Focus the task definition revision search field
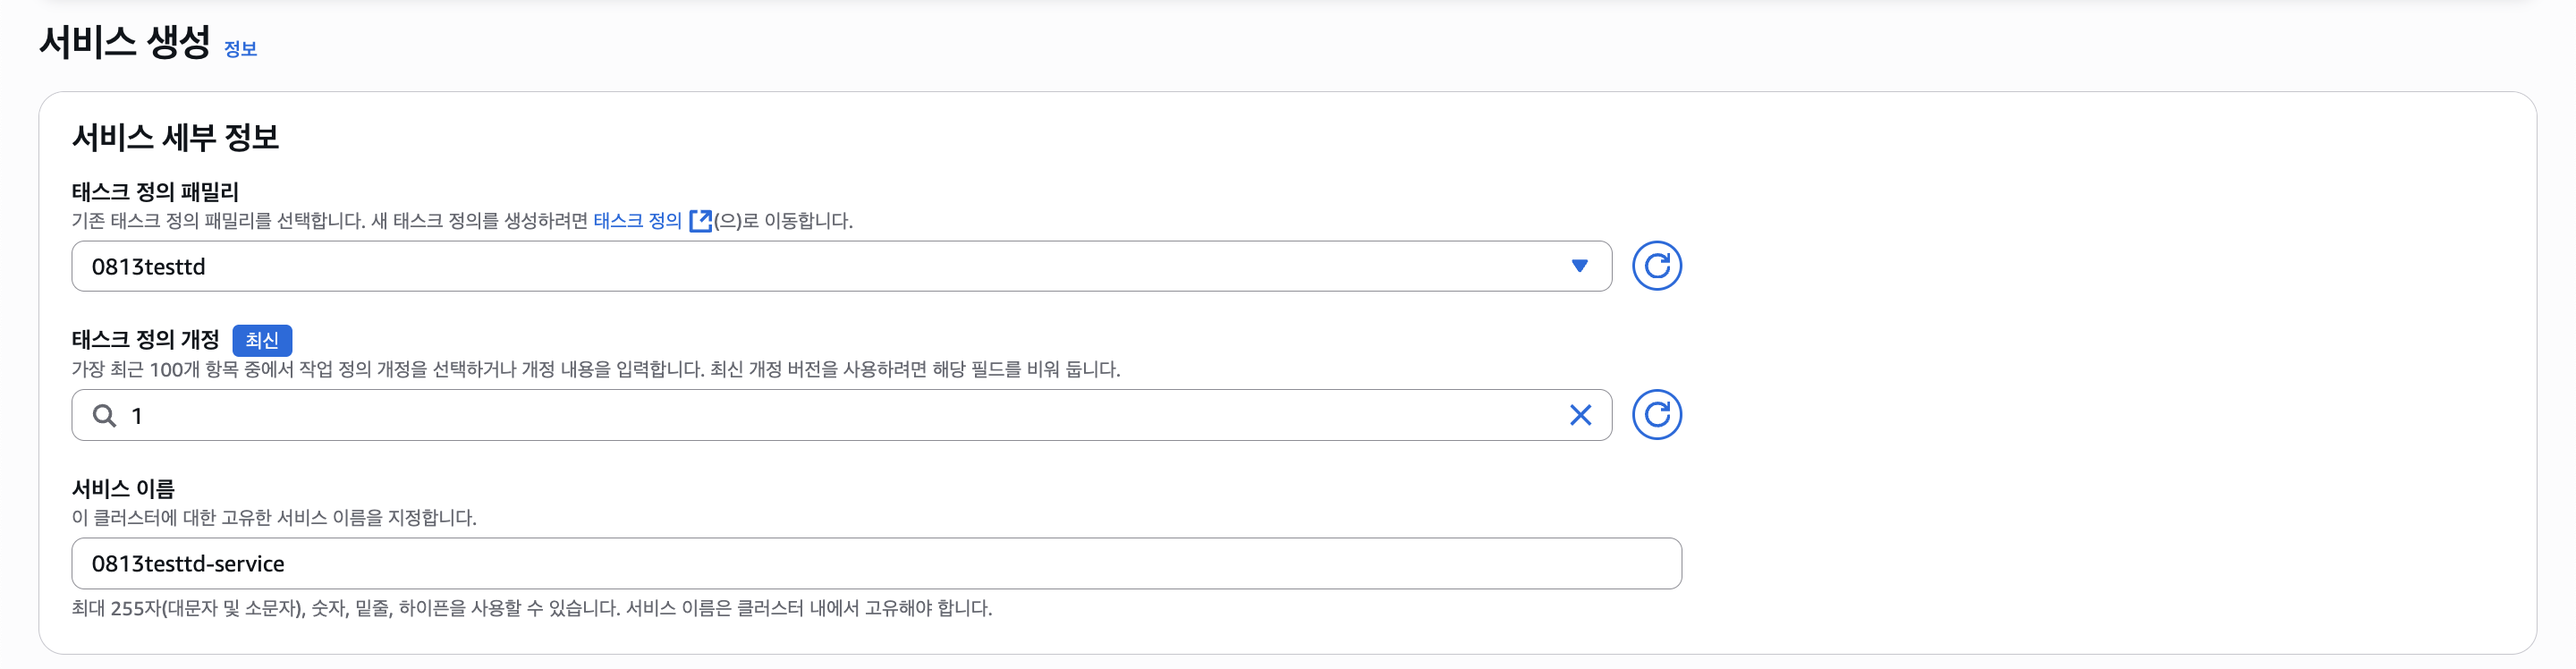This screenshot has width=2576, height=669. [840, 415]
